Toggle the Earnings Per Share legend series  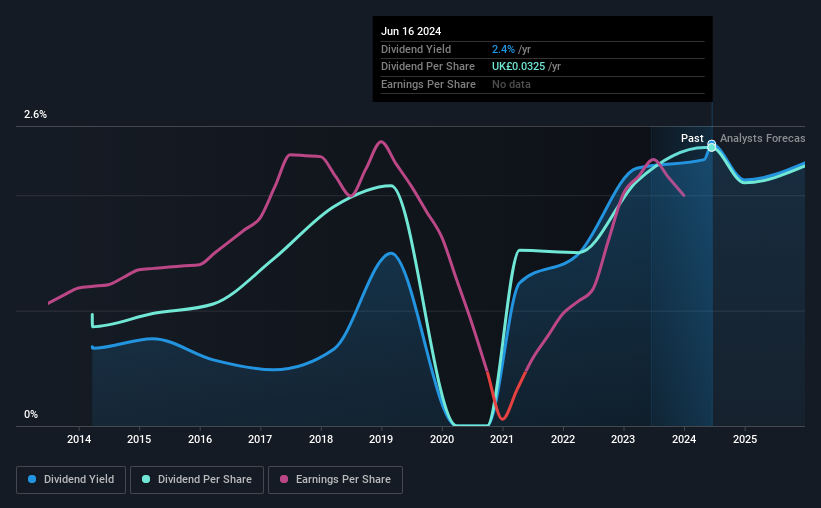coord(335,480)
